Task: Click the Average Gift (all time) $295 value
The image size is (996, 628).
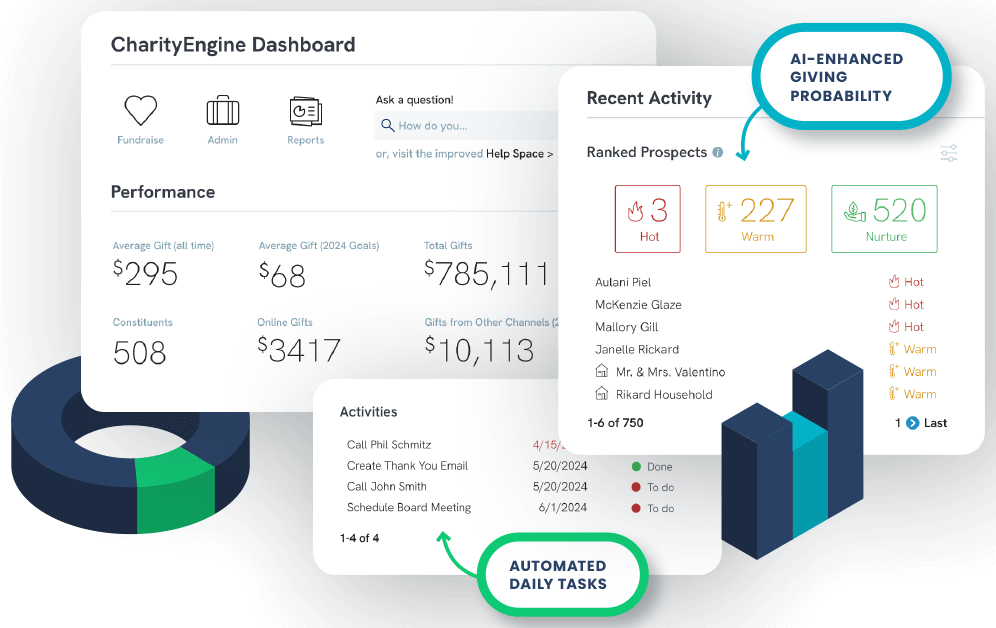Action: (145, 274)
